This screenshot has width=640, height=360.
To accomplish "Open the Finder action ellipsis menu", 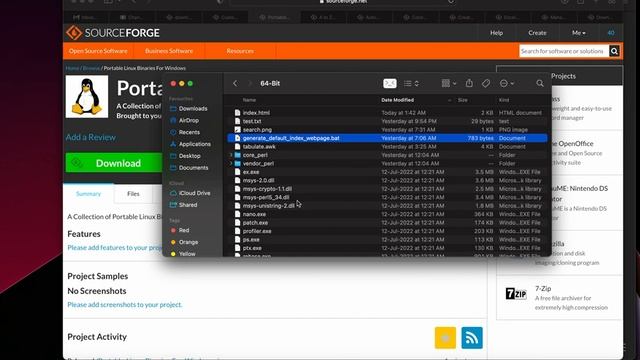I will (507, 83).
